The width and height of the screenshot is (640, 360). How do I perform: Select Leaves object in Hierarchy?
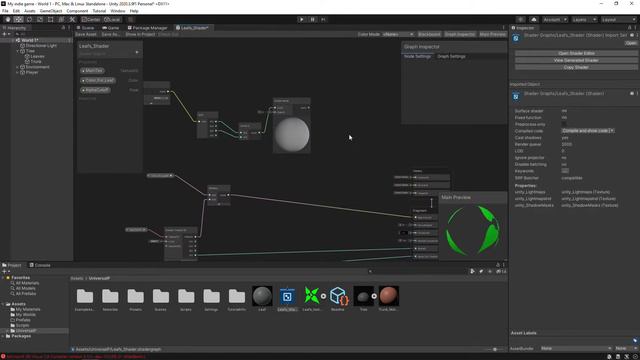pyautogui.click(x=38, y=56)
